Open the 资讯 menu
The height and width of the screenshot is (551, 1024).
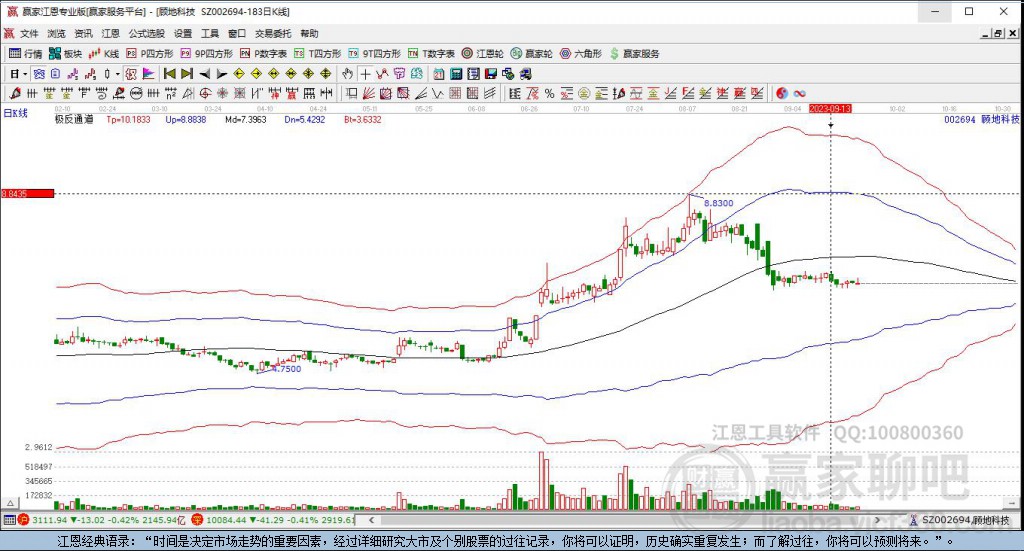tap(83, 33)
